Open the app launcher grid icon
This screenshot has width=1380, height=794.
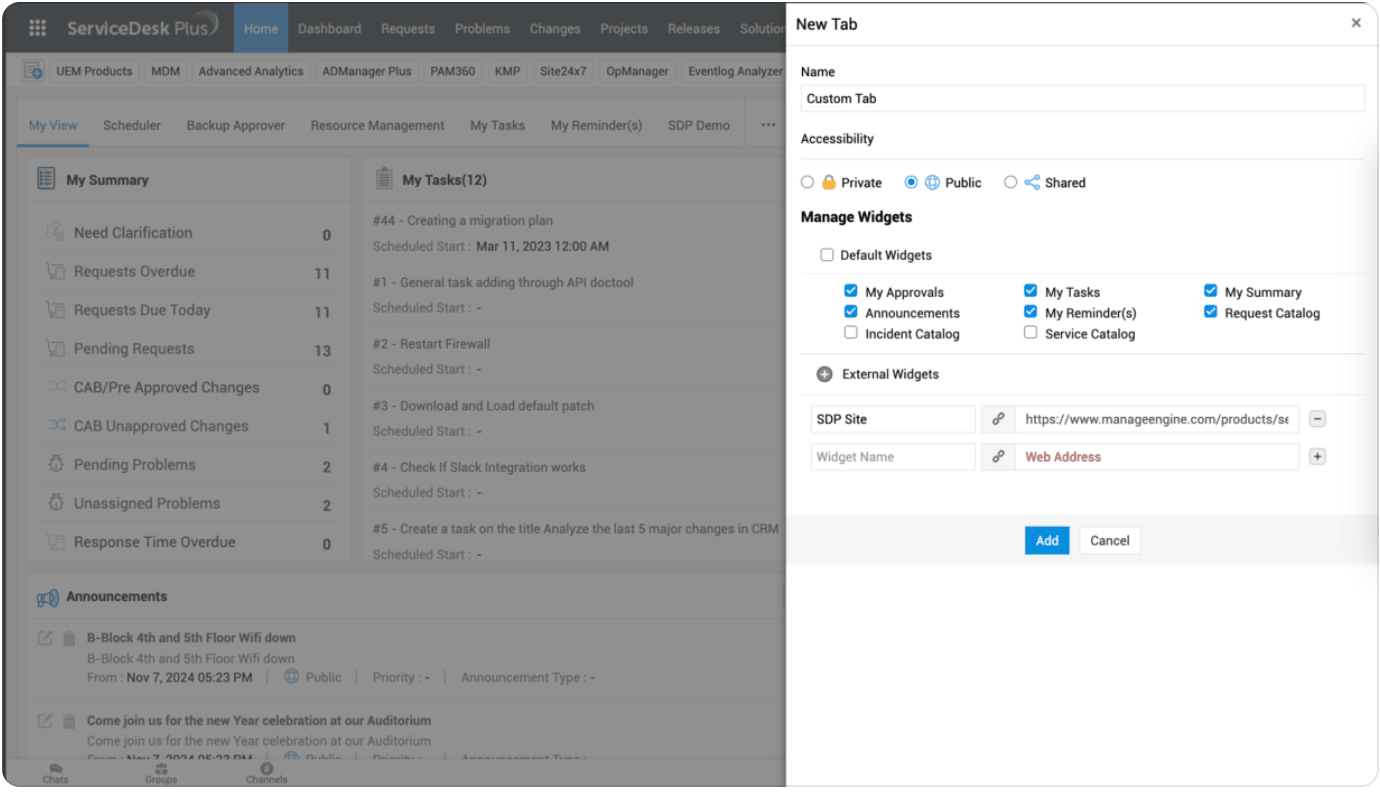click(37, 28)
